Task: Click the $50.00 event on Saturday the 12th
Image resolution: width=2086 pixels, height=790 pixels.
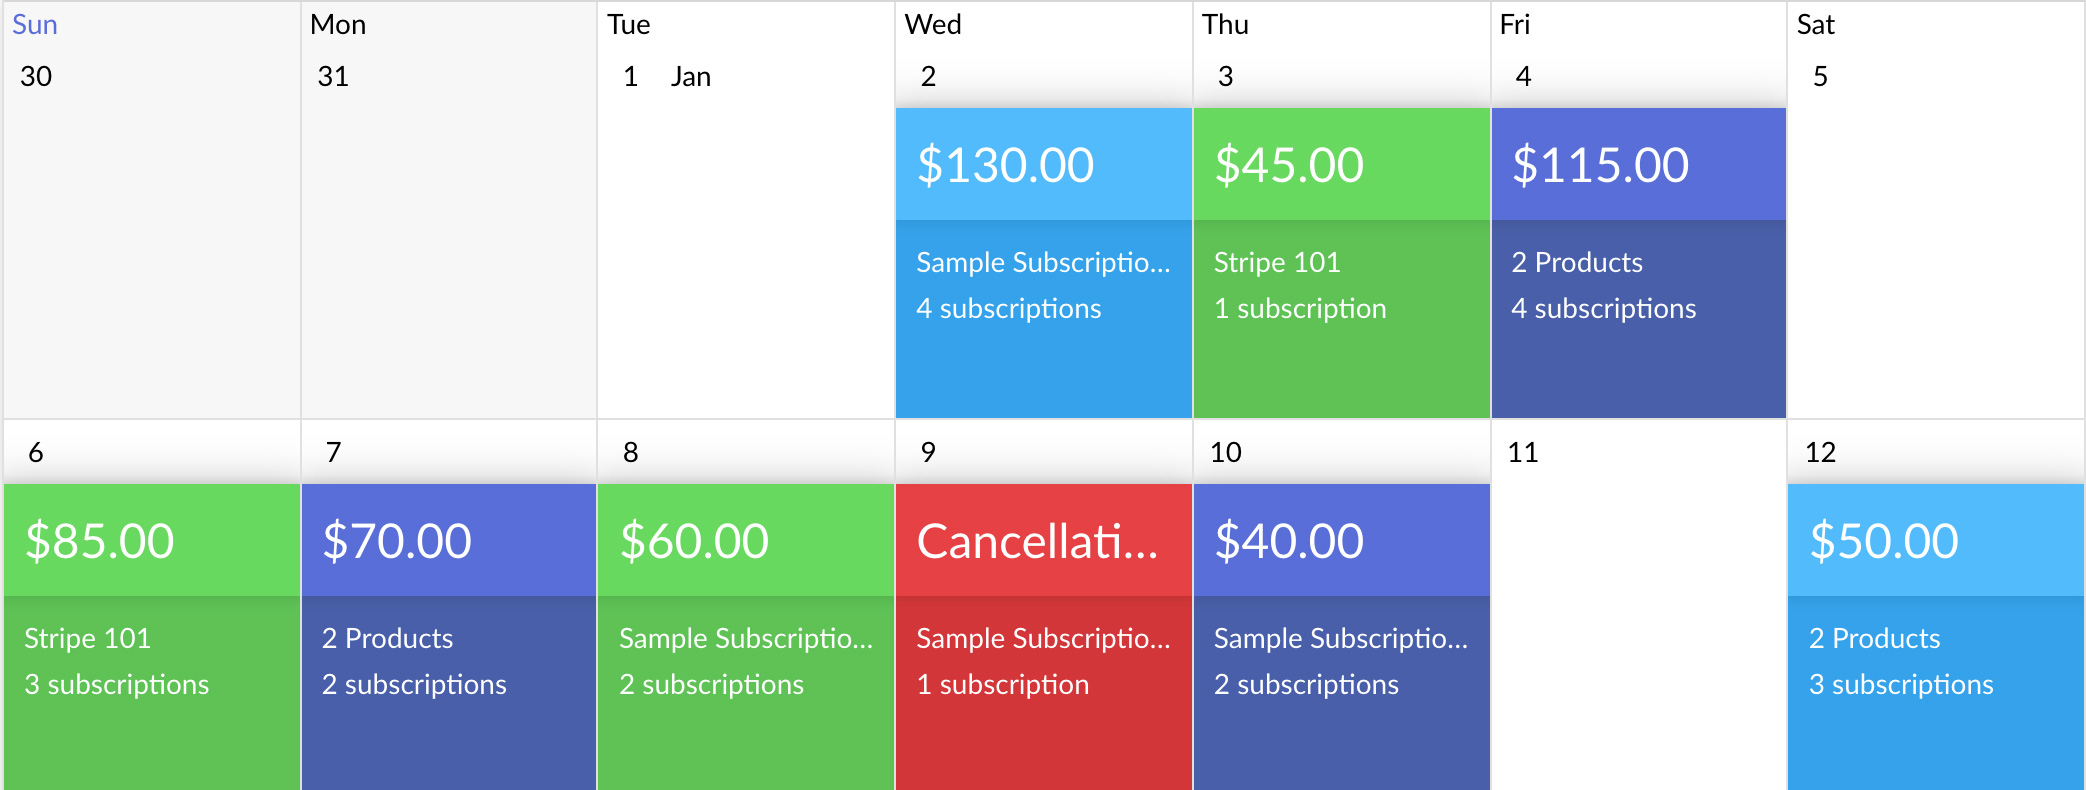Action: tap(1934, 540)
